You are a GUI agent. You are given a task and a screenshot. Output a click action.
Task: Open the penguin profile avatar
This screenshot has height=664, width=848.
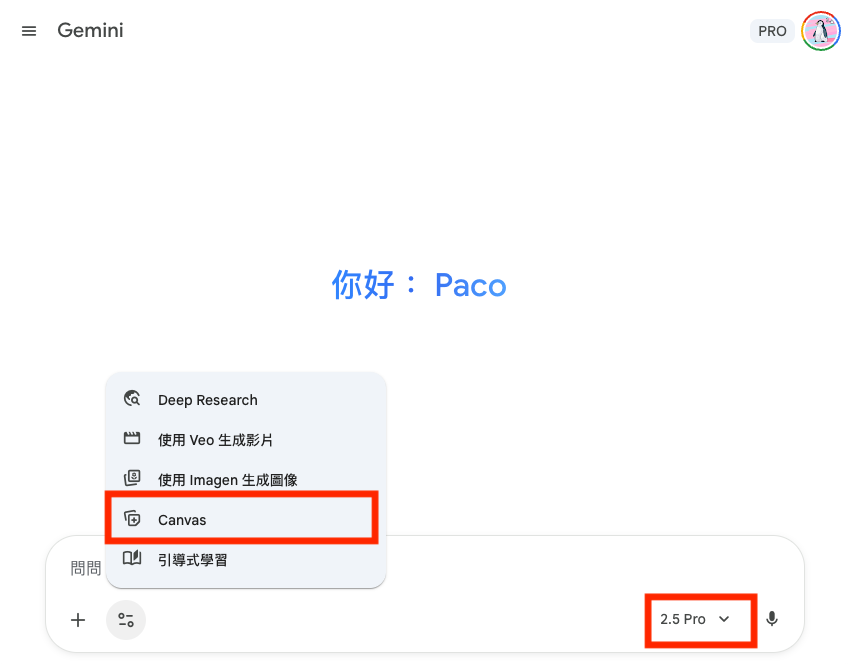tap(821, 31)
